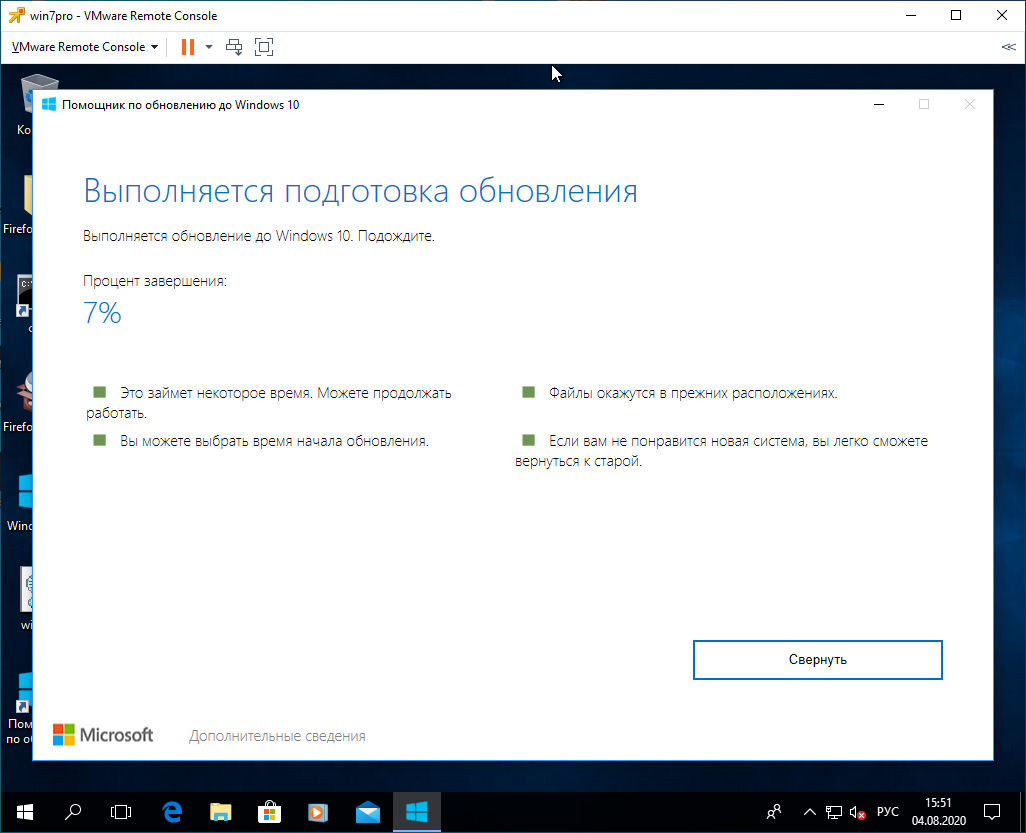Pause the virtual machine with orange pause icon

coord(188,47)
